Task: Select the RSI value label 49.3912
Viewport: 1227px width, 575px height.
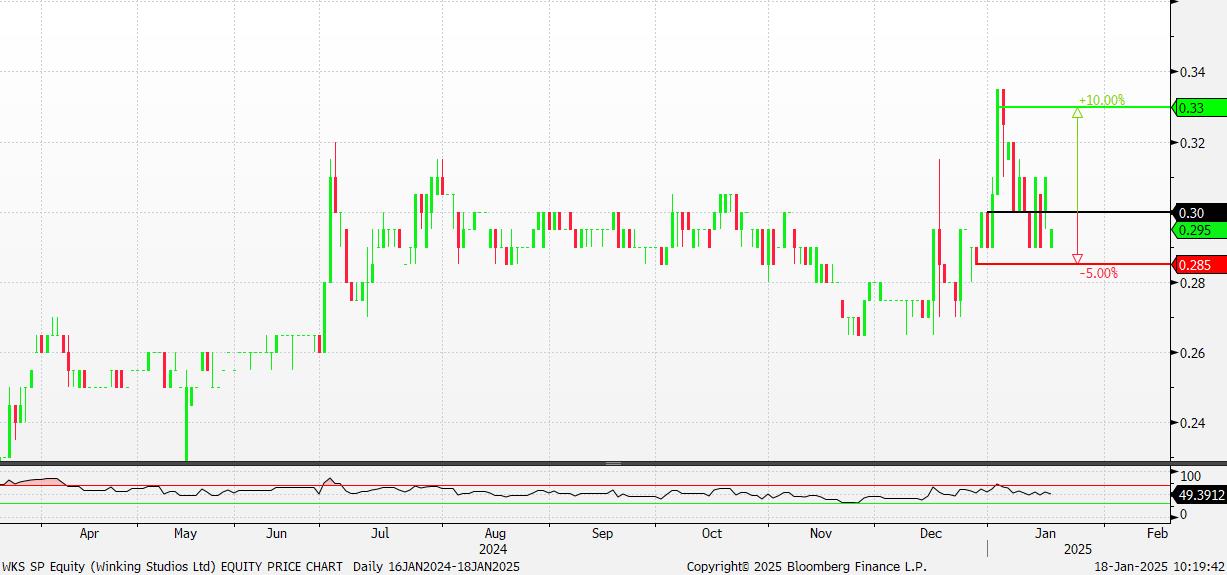Action: [x=1200, y=494]
